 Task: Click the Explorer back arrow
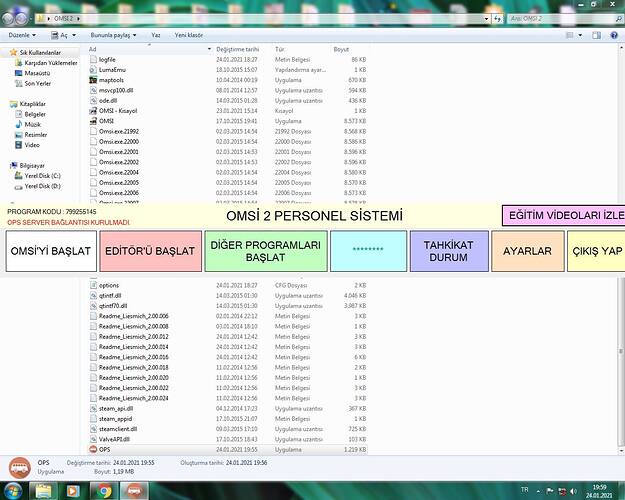coord(8,18)
